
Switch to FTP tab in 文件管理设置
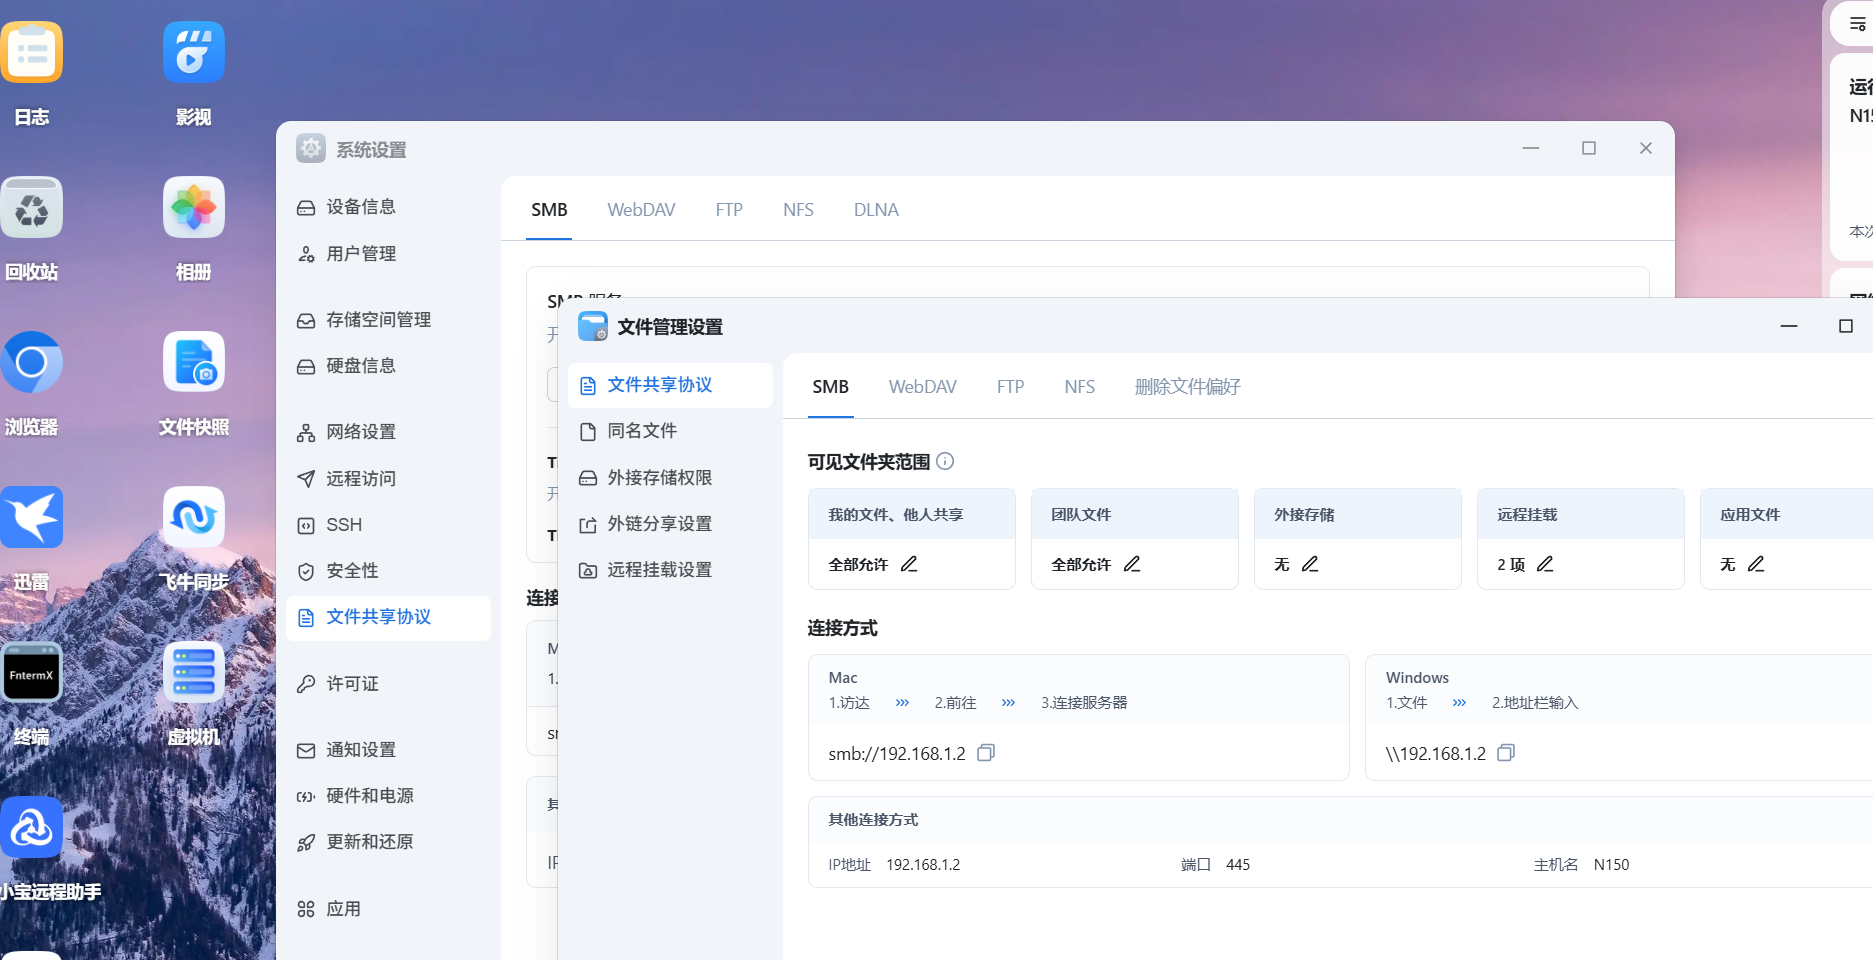[x=1010, y=387]
